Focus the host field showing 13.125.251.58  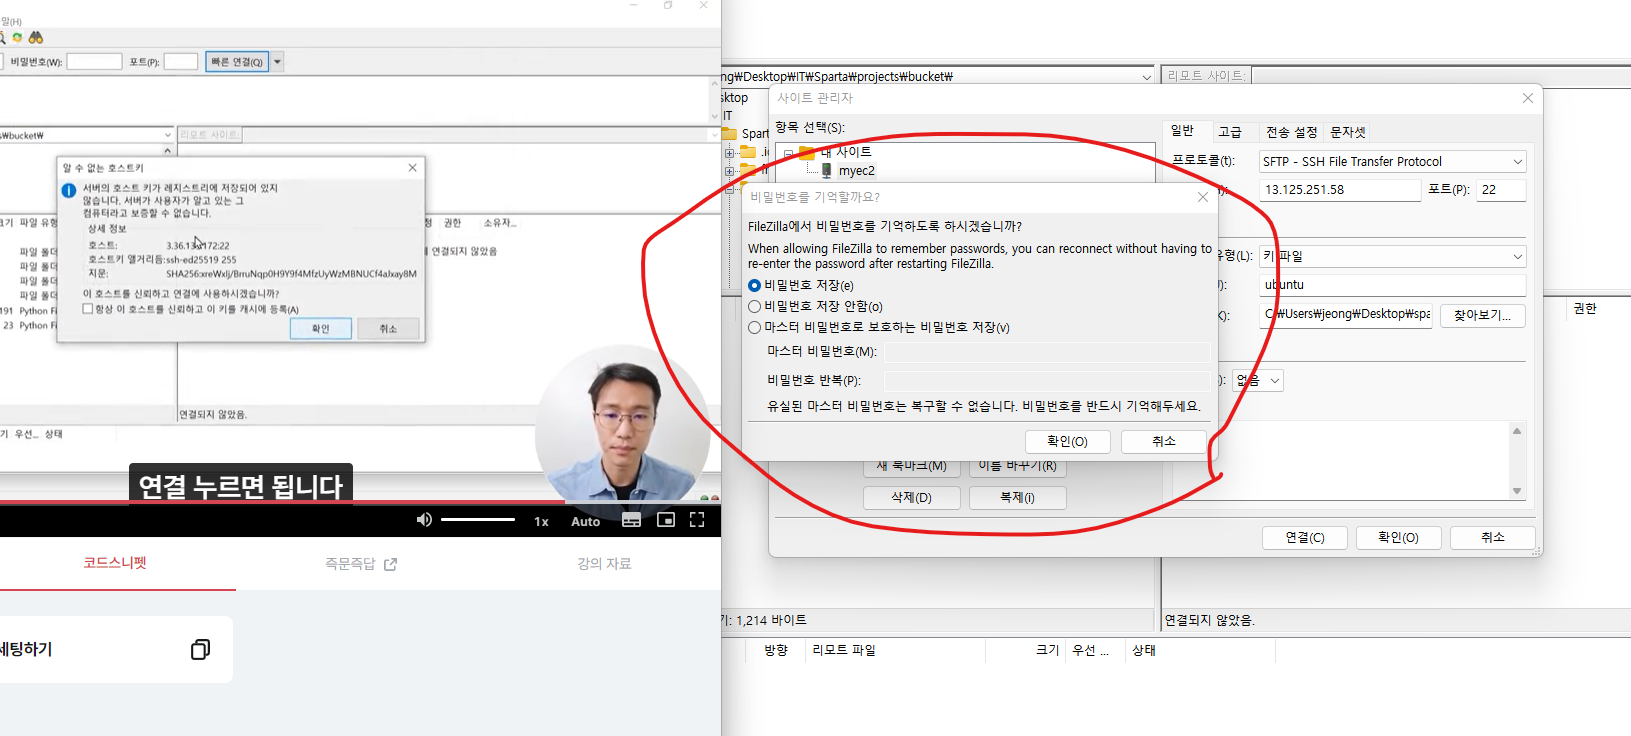pos(1339,190)
